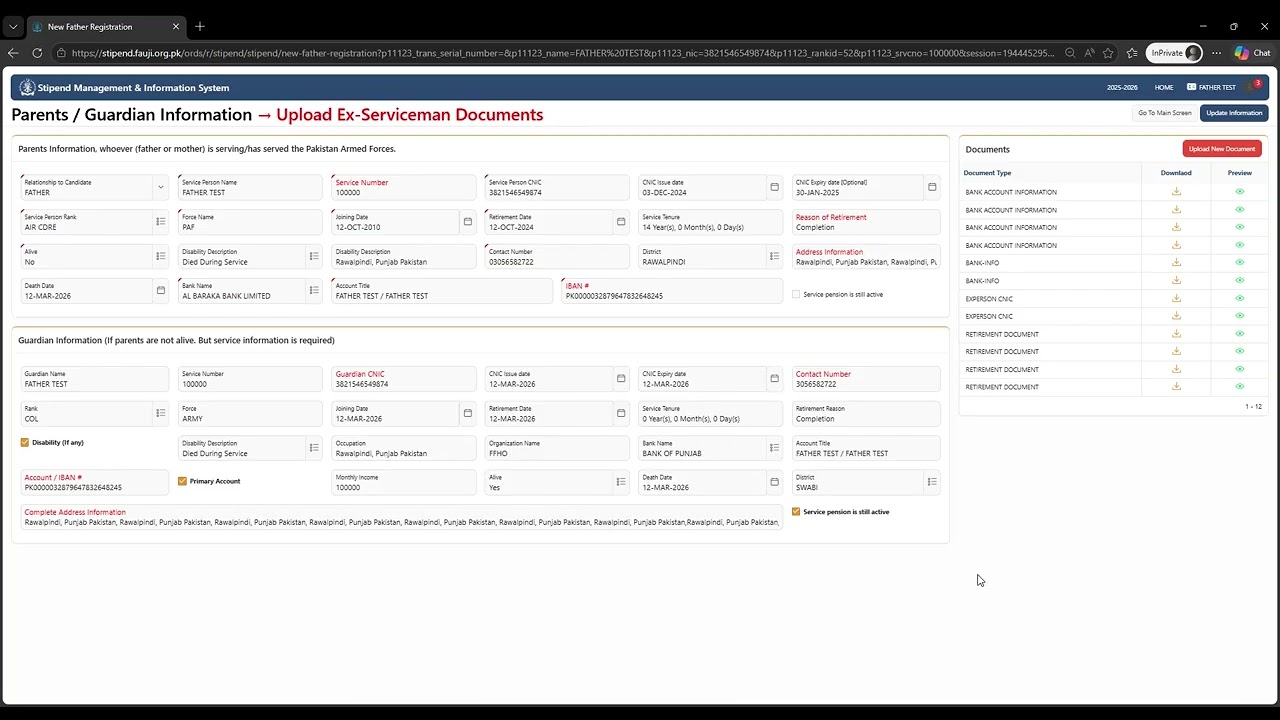This screenshot has width=1280, height=720.
Task: Switch to the New Father Registration tab
Action: [105, 26]
